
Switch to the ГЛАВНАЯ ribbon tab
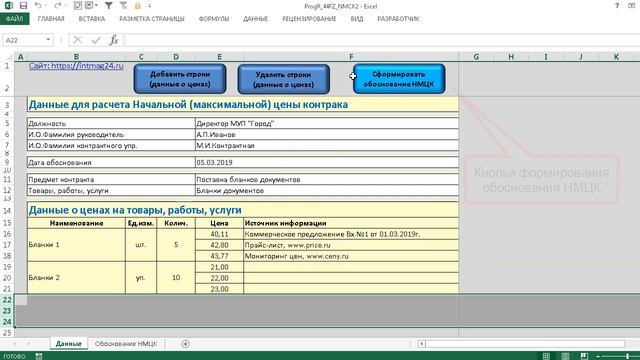click(x=51, y=19)
